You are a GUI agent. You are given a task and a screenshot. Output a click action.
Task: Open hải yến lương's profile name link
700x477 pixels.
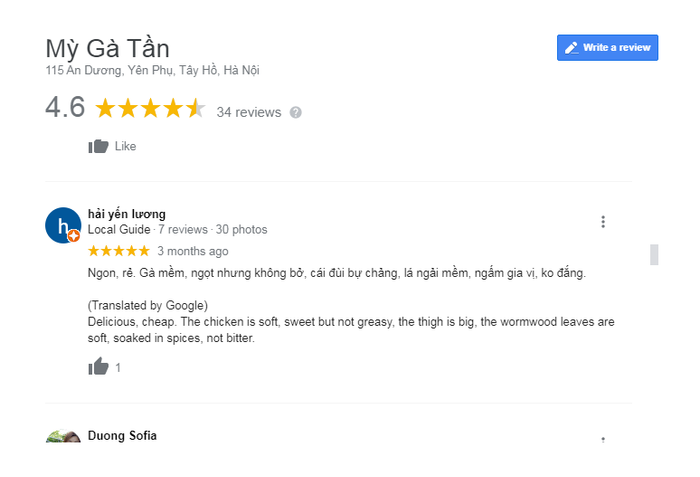pos(127,214)
